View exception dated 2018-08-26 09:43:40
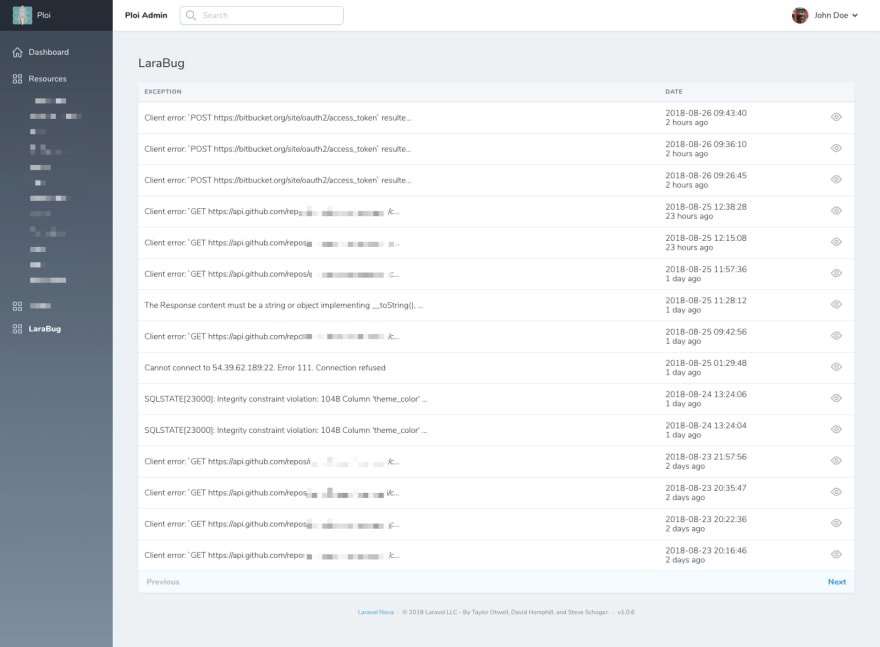This screenshot has width=880, height=647. coord(836,117)
